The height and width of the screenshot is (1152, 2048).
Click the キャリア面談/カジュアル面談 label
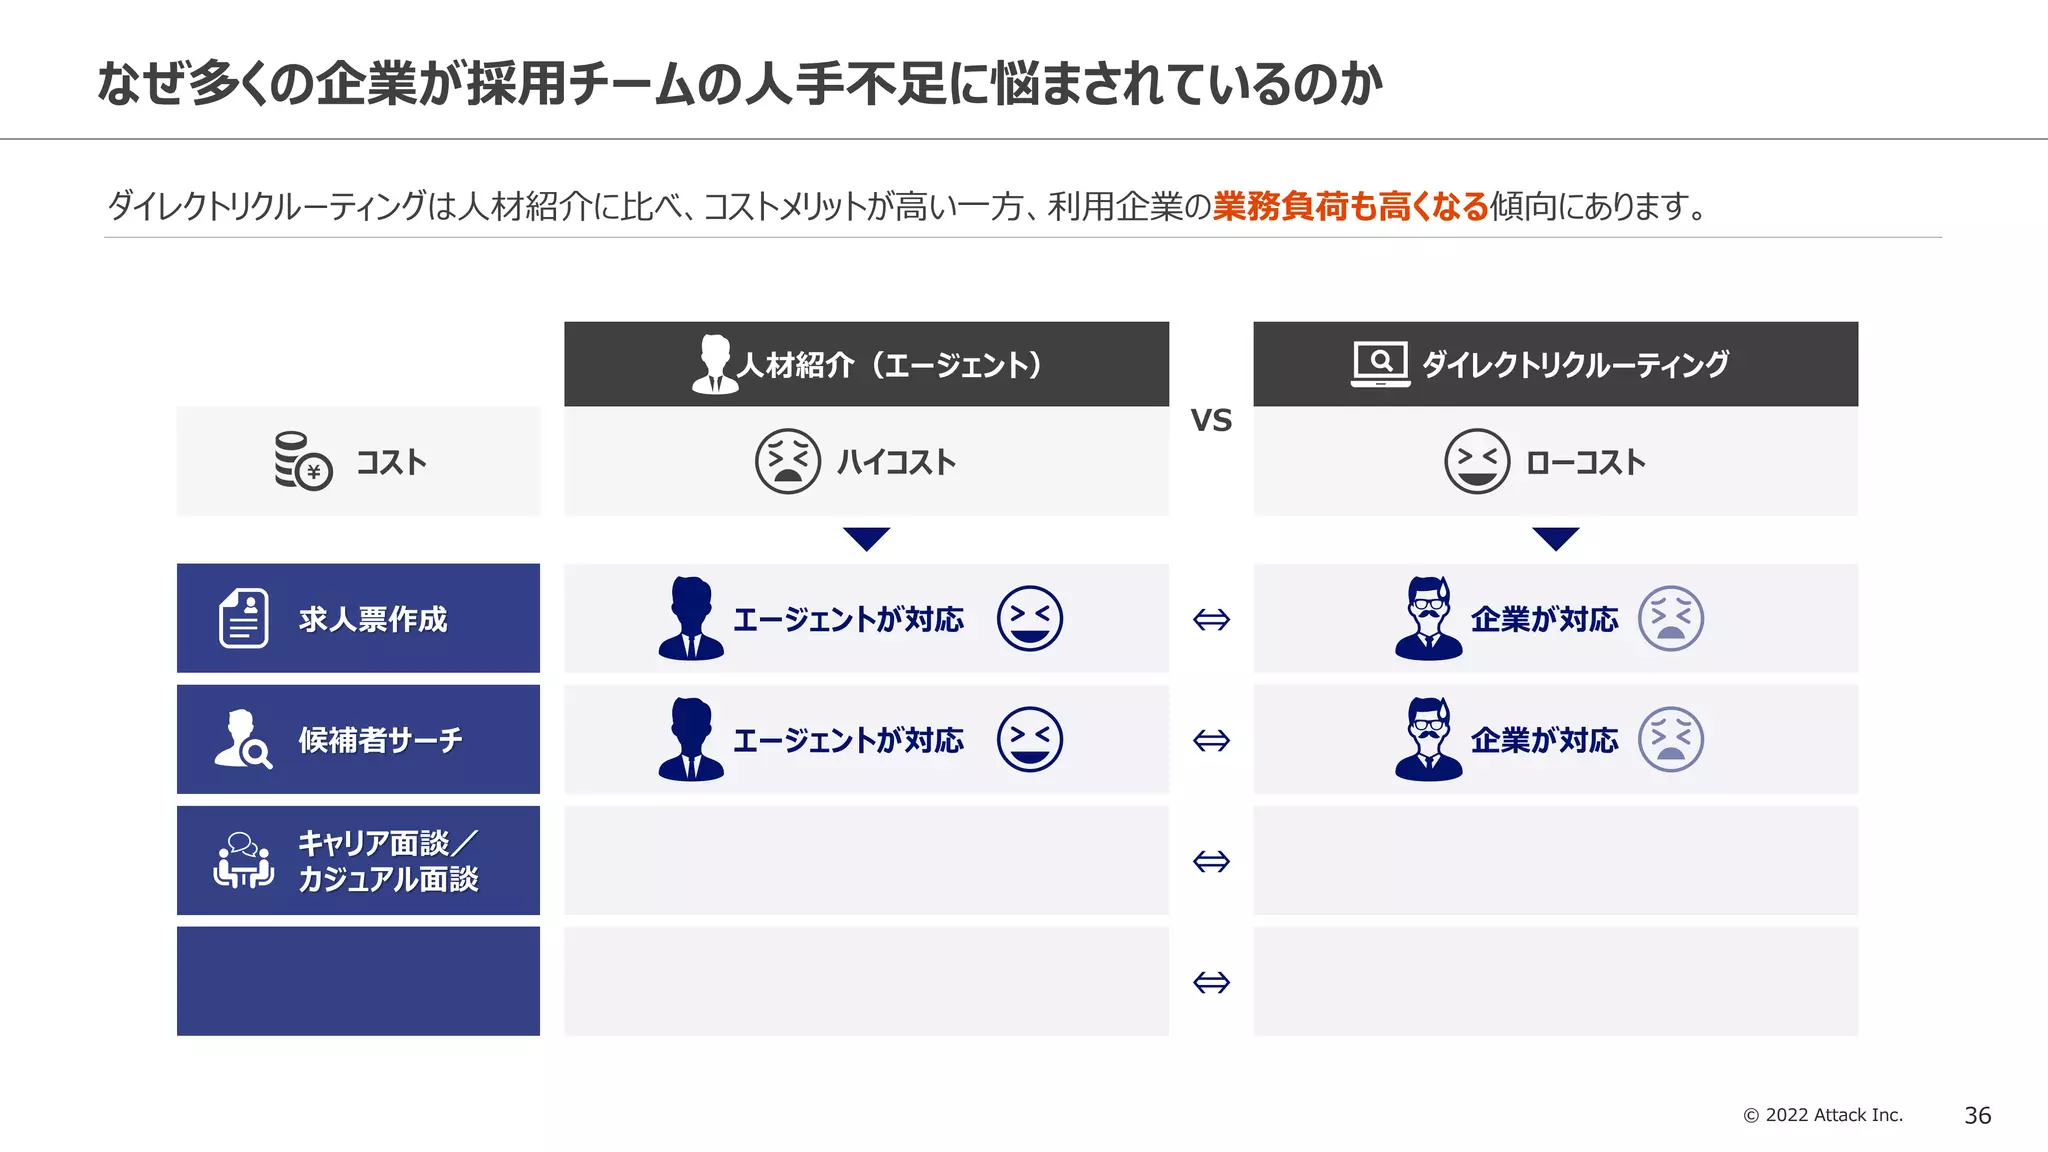pyautogui.click(x=389, y=861)
